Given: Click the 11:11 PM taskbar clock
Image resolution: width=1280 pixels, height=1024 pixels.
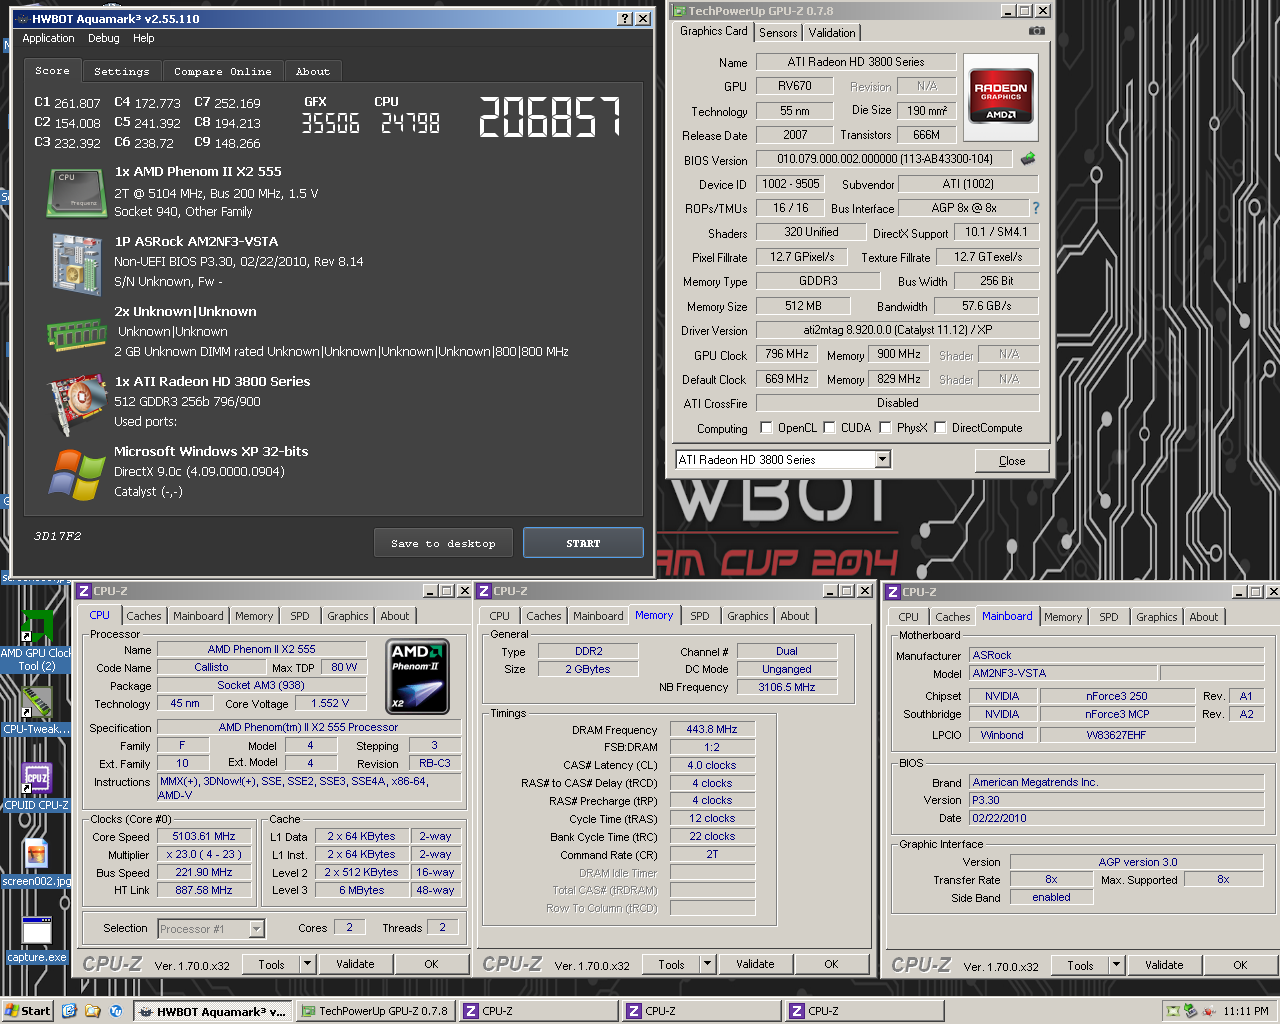Looking at the screenshot, I should click(x=1246, y=1011).
